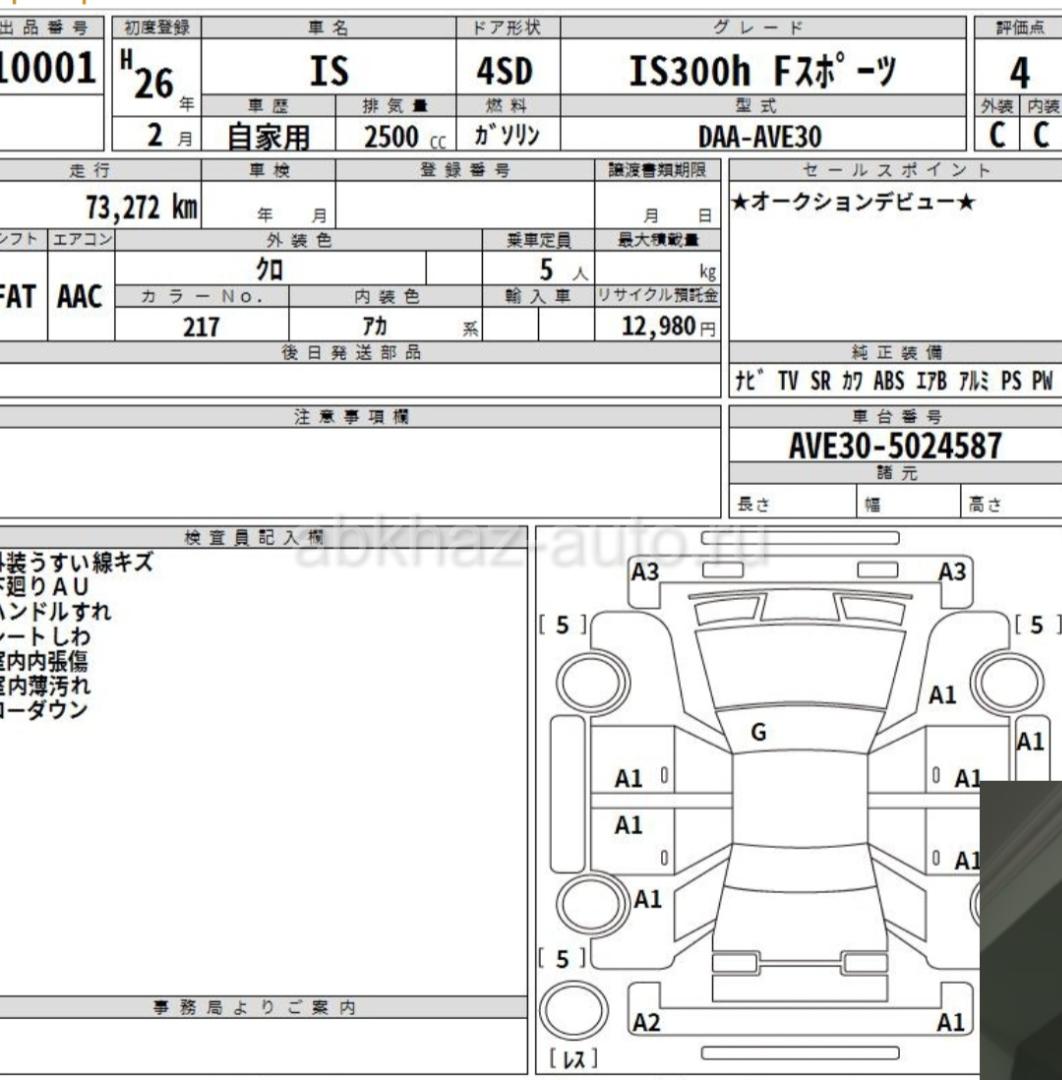This screenshot has width=1062, height=1080.
Task: Select the inspector note "ローダウン"
Action: (x=44, y=710)
